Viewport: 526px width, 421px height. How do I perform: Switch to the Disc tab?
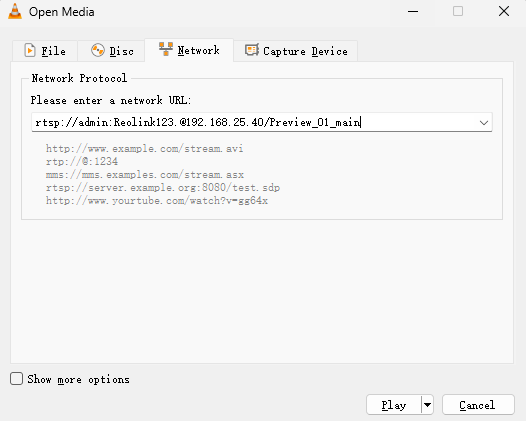point(112,51)
